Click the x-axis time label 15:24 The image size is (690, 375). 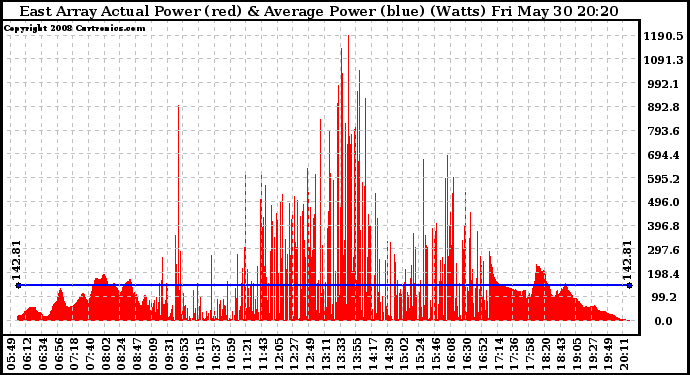click(420, 354)
